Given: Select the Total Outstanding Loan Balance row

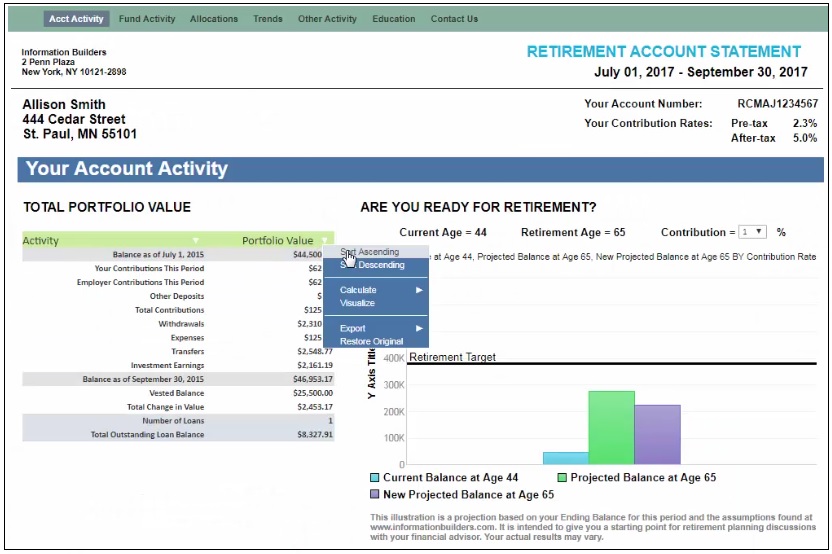Looking at the screenshot, I should 178,435.
